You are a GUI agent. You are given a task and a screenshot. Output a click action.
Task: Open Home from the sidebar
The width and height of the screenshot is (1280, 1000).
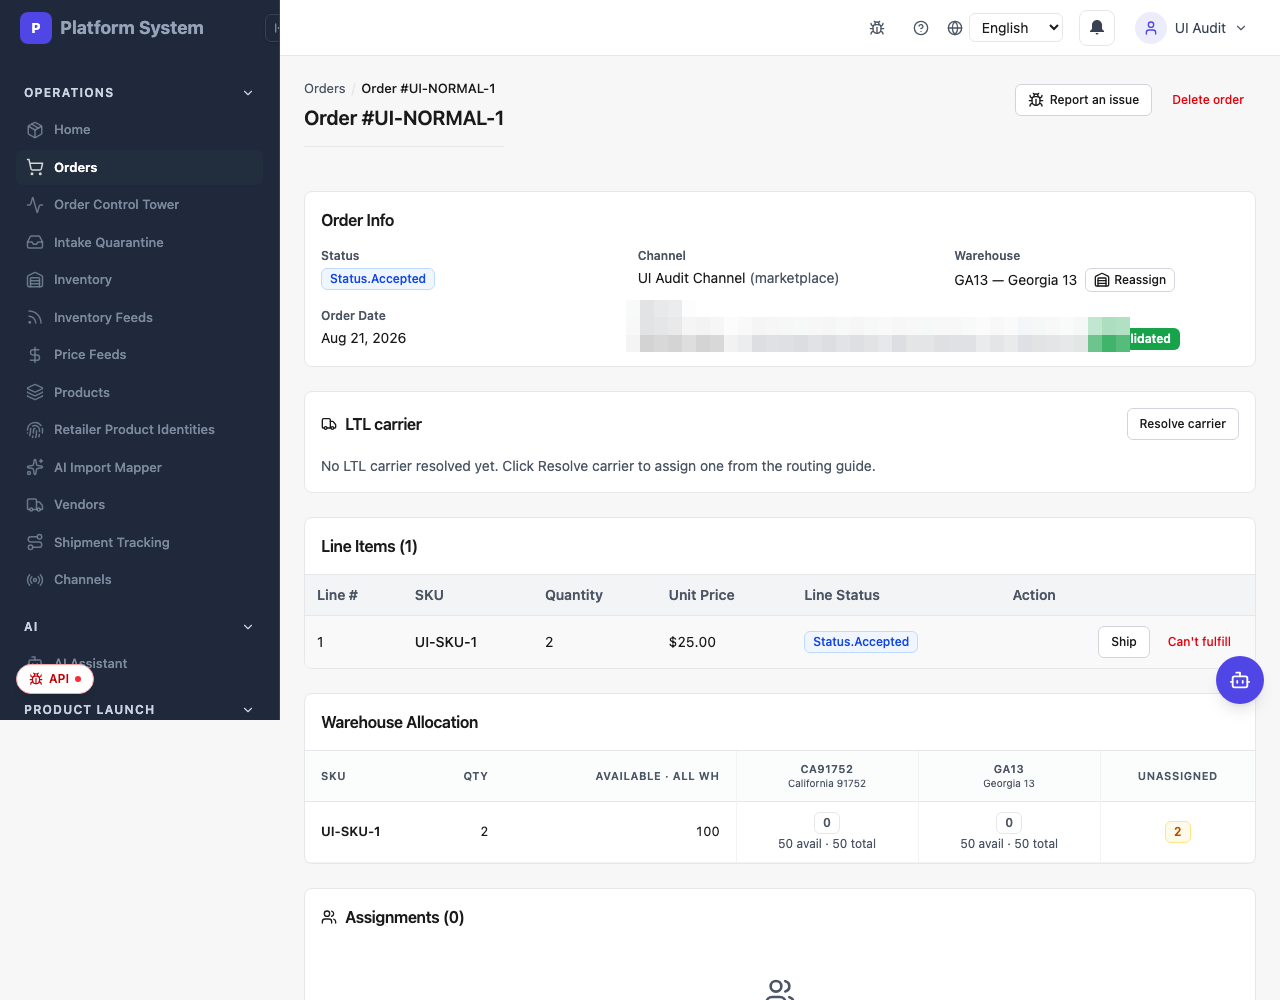pyautogui.click(x=139, y=130)
